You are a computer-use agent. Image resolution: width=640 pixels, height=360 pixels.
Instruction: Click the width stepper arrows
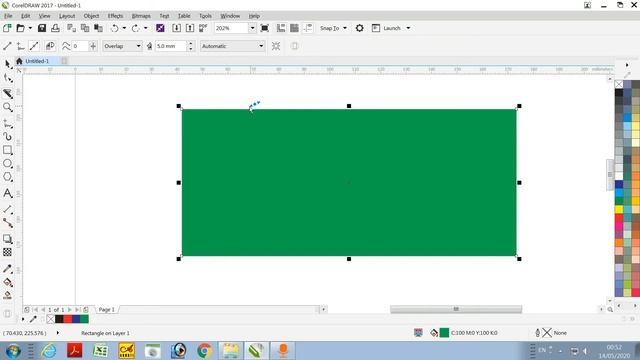pos(190,46)
